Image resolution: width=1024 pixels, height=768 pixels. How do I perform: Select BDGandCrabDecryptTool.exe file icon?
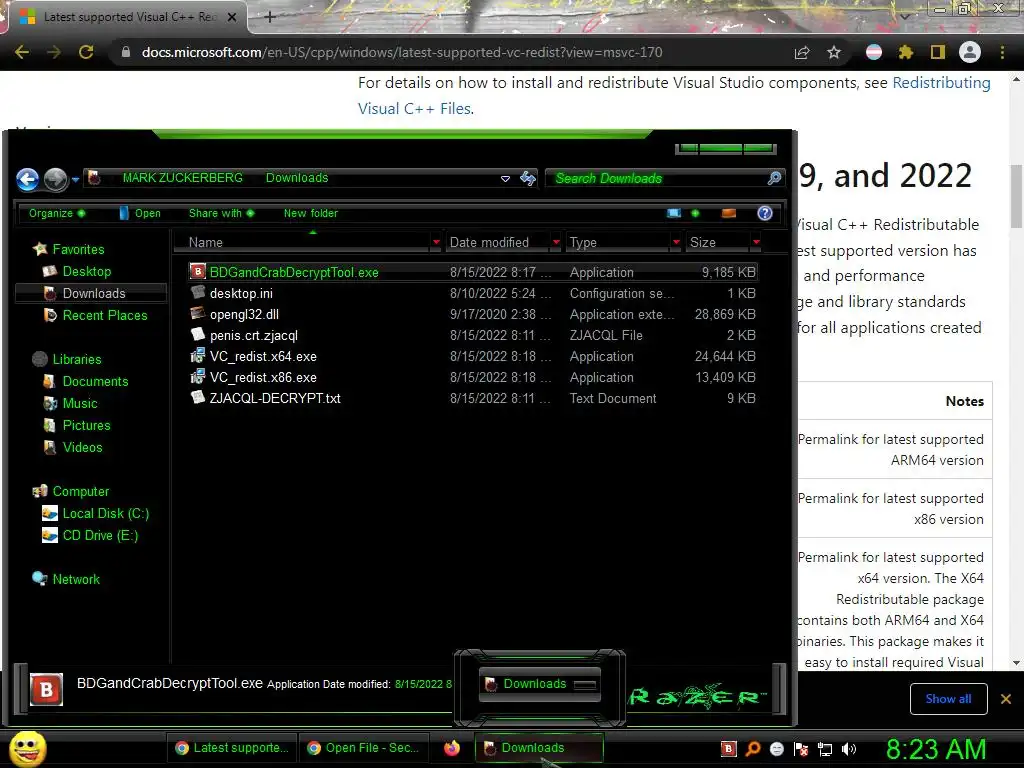pos(197,272)
